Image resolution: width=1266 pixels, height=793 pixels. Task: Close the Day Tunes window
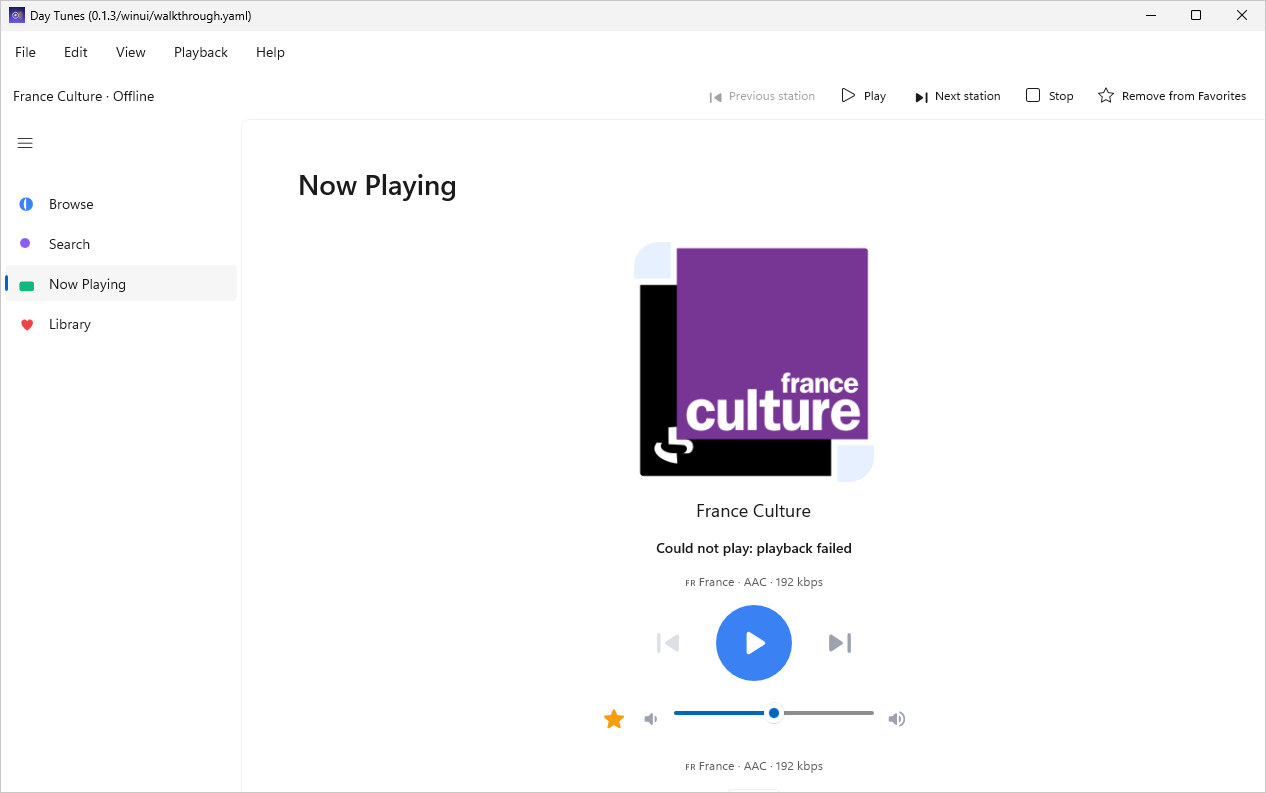1242,15
